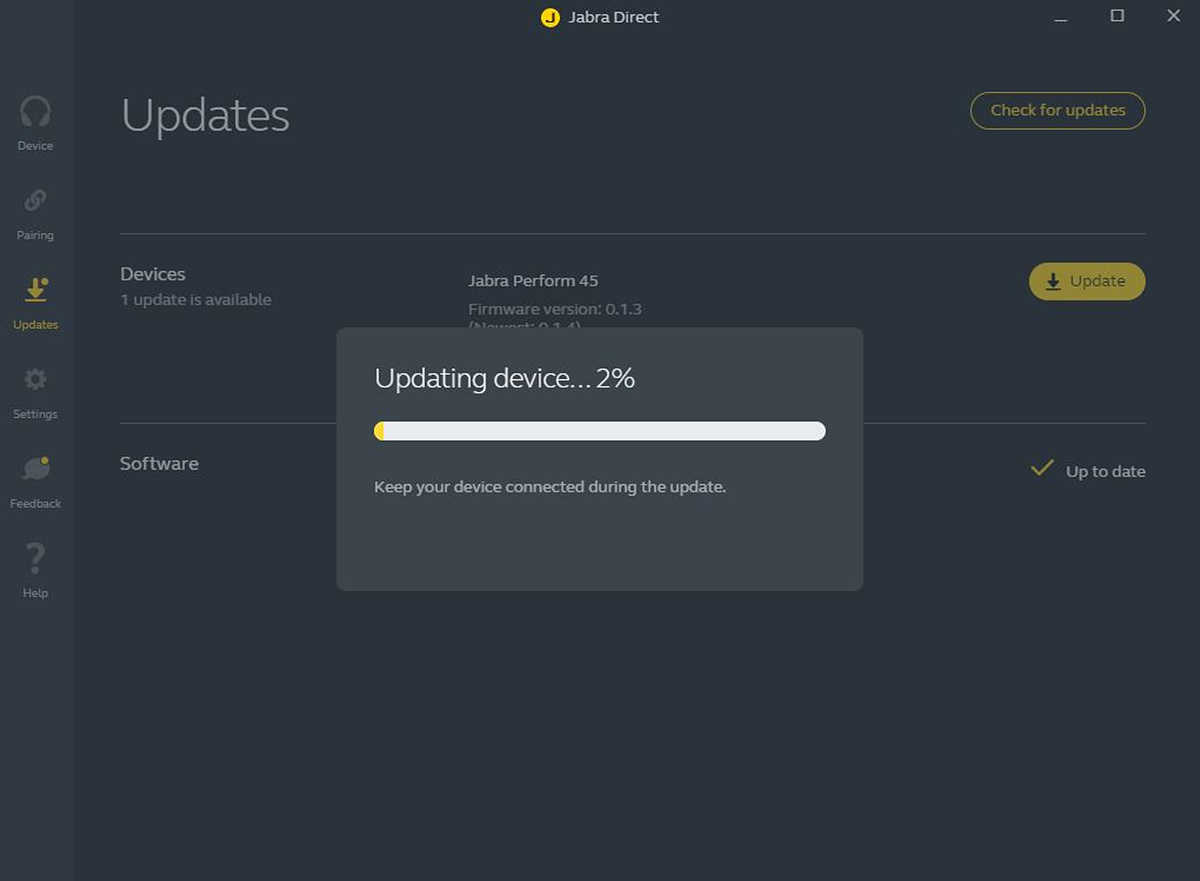1200x881 pixels.
Task: Click the Updates page heading
Action: pyautogui.click(x=205, y=116)
